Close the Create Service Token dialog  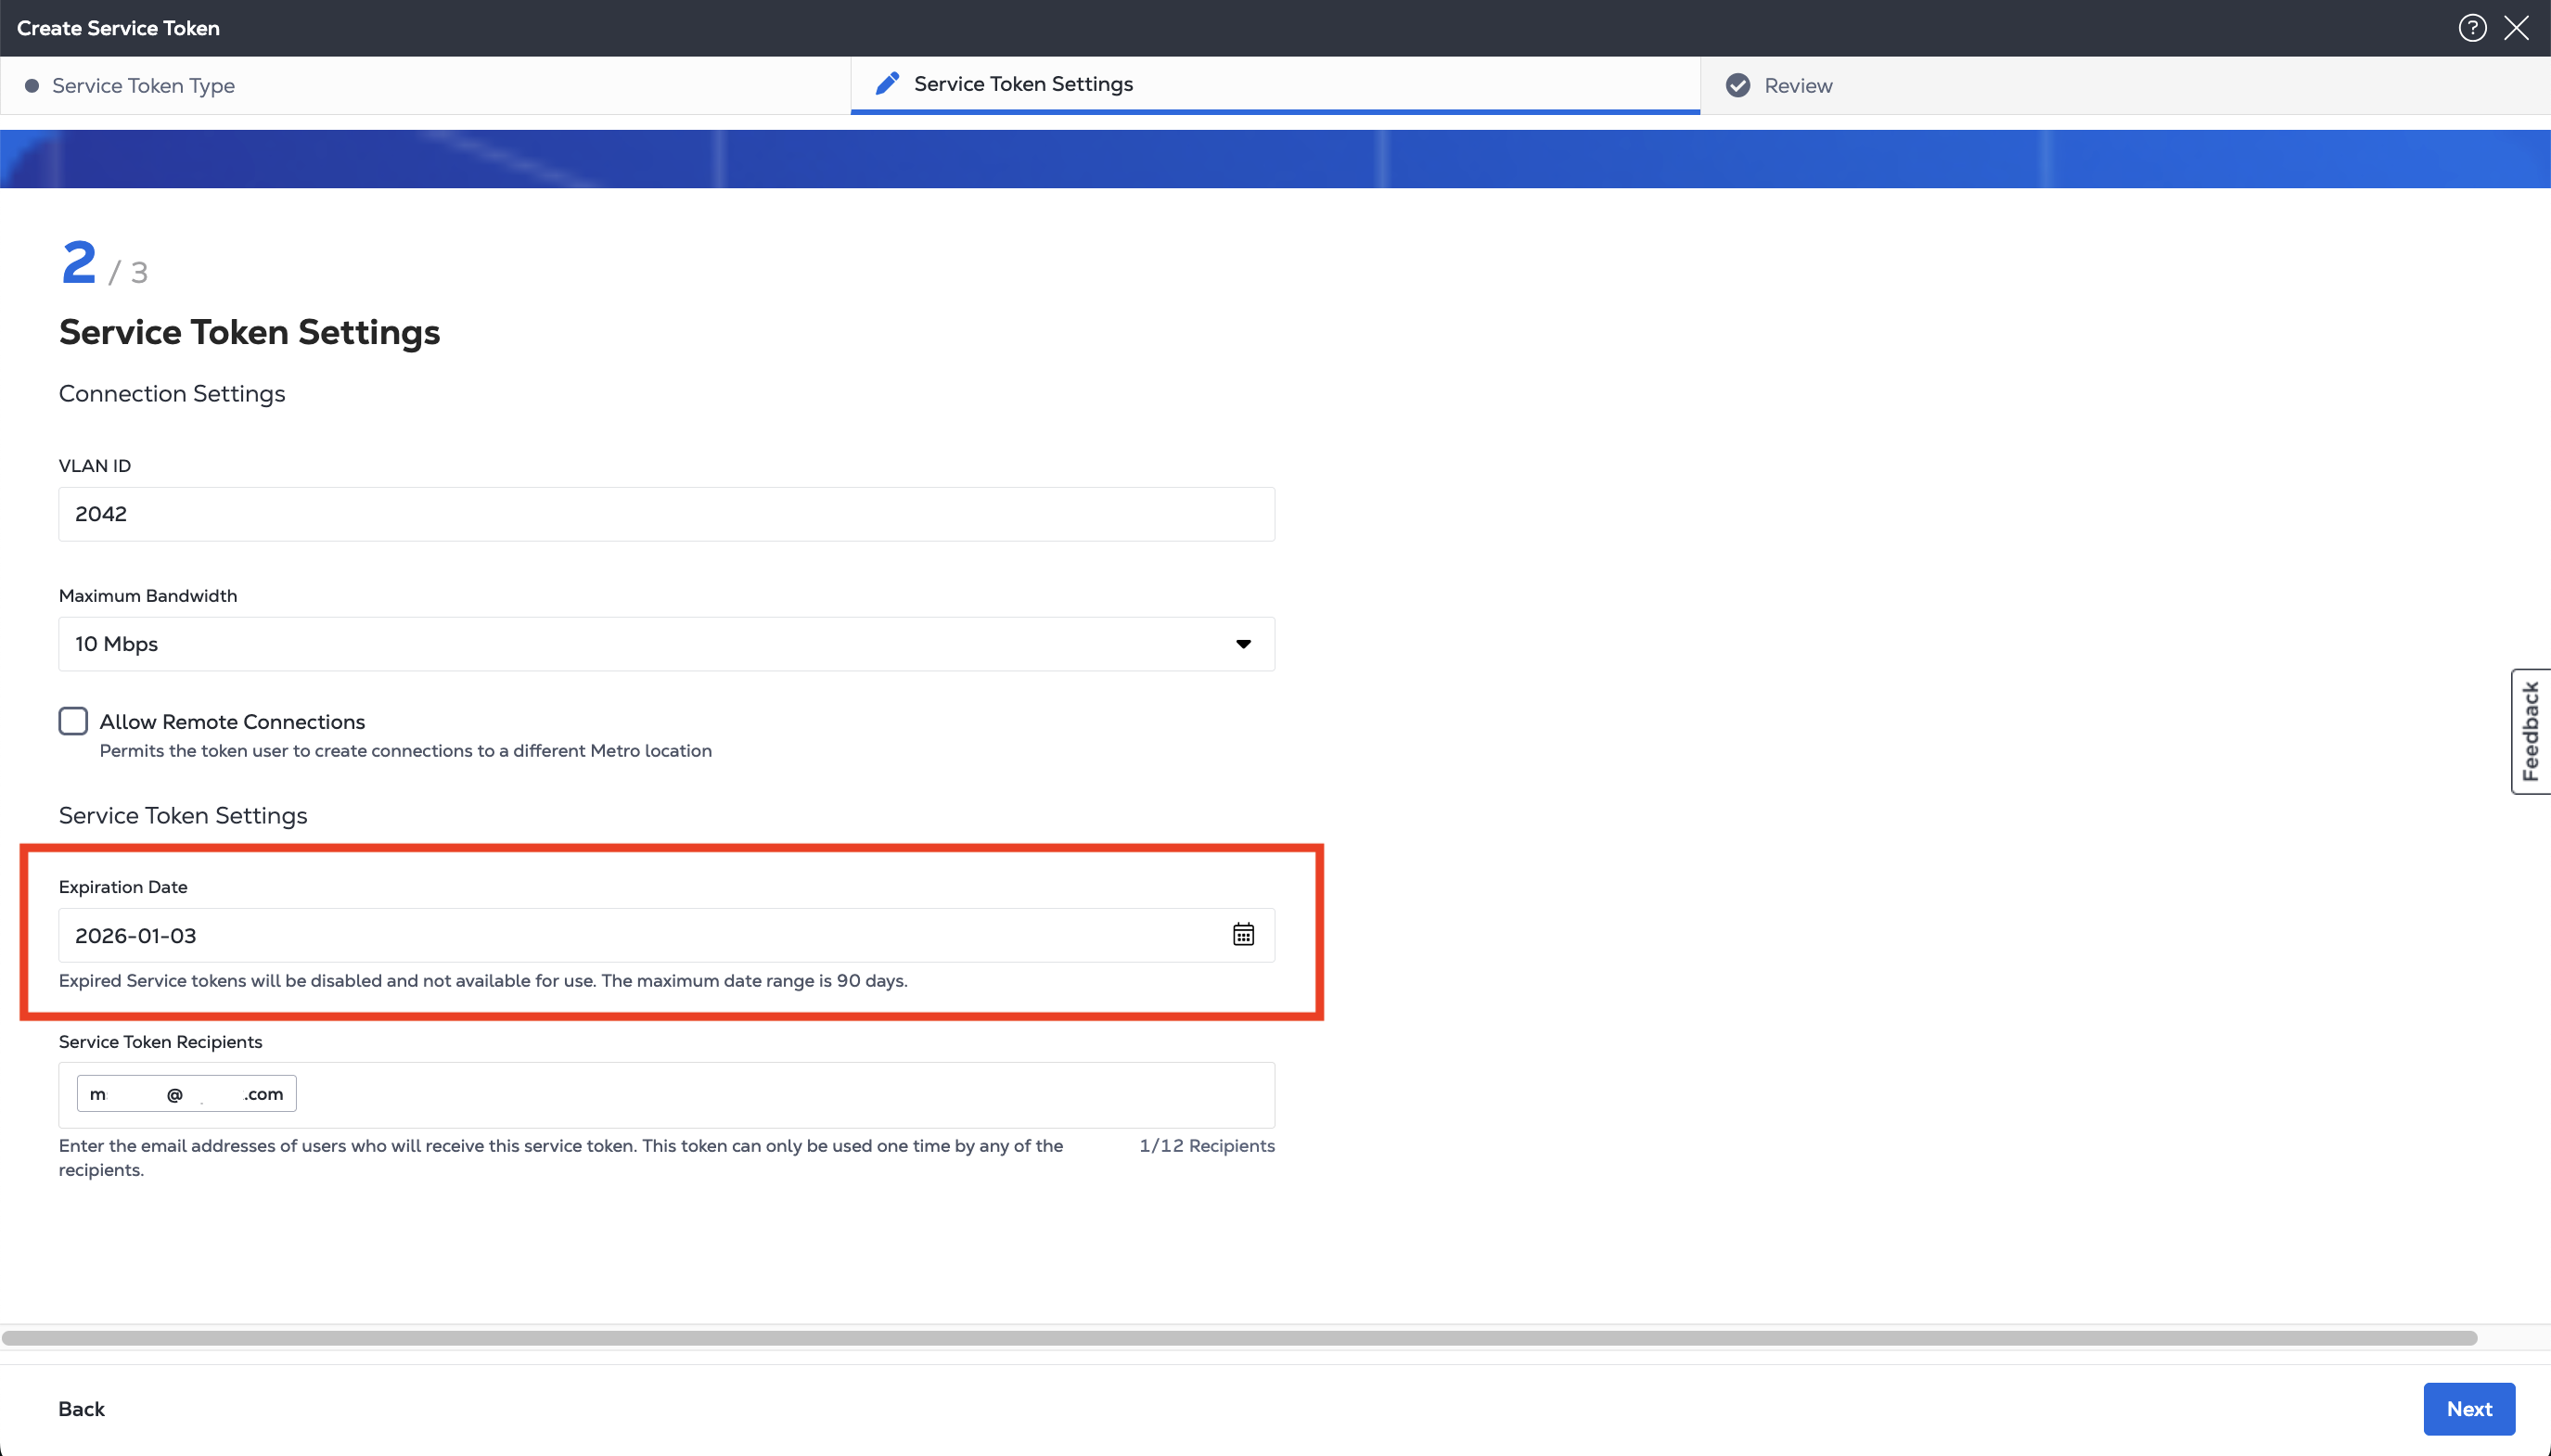(2516, 28)
